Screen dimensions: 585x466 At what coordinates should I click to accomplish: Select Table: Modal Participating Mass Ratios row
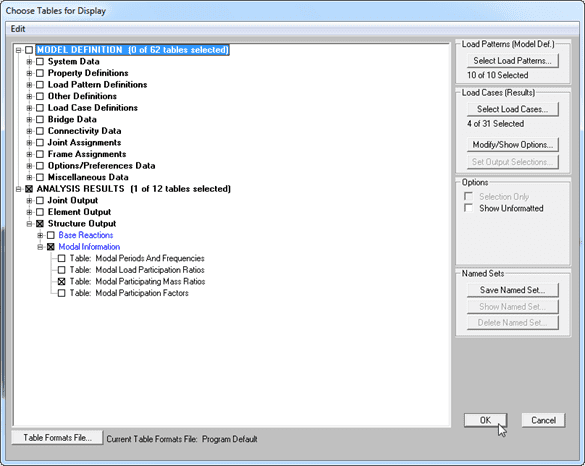point(137,281)
